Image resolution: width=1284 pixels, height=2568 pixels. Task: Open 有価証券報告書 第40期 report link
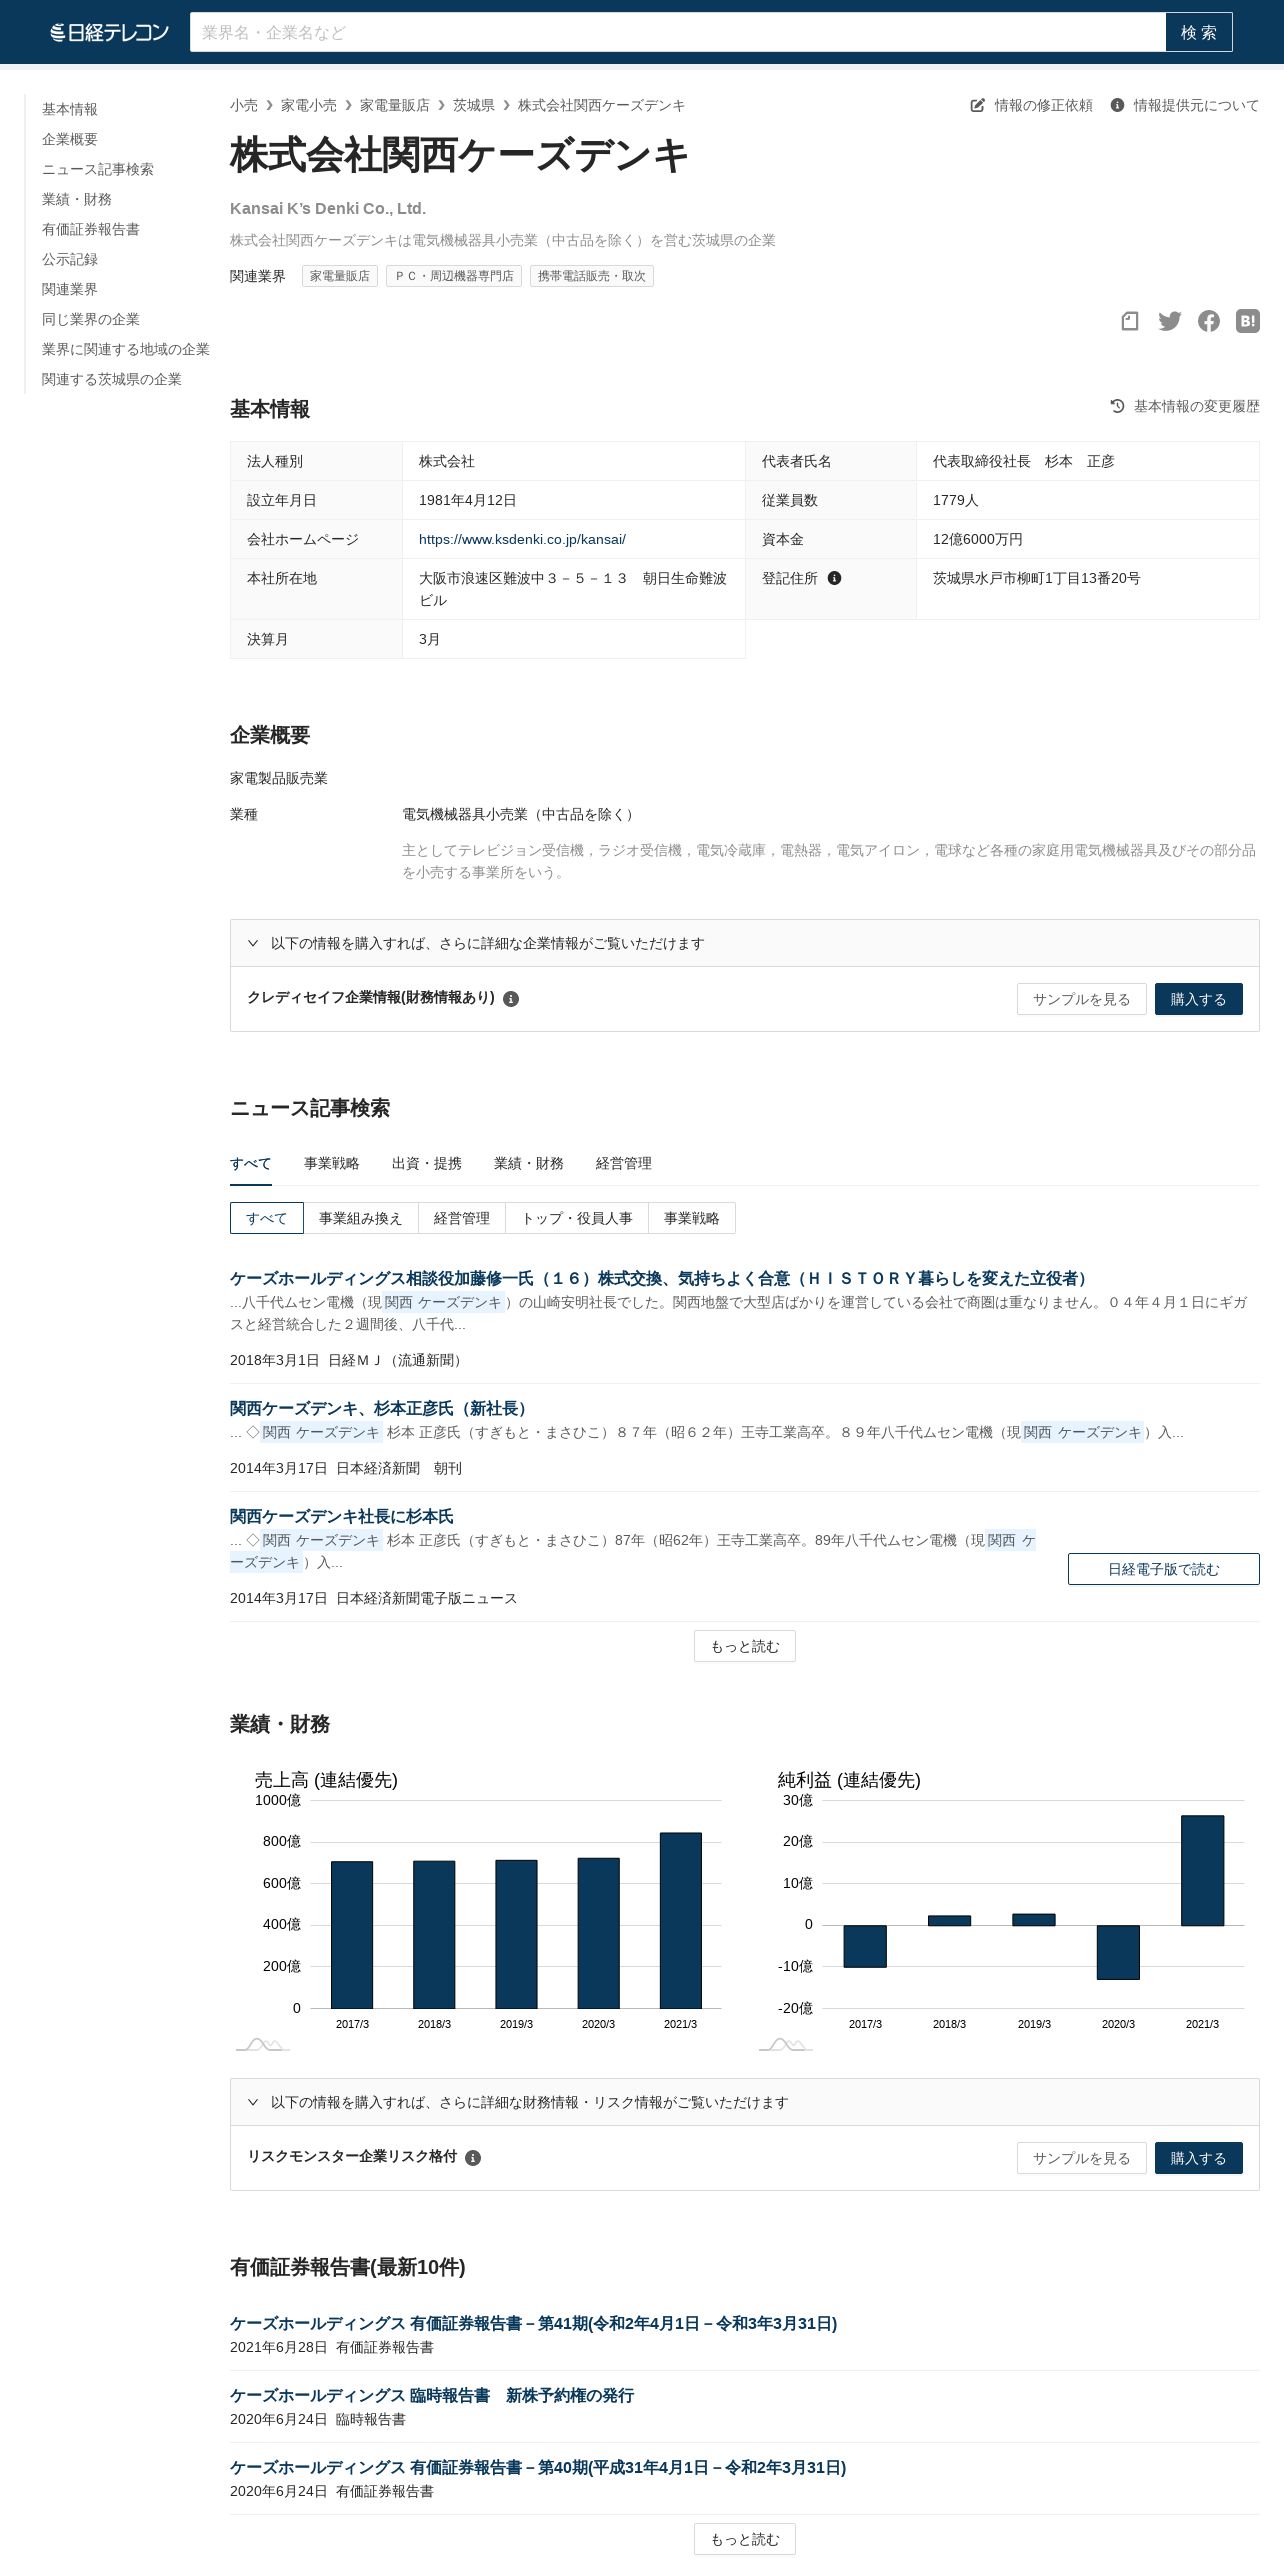tap(538, 2467)
